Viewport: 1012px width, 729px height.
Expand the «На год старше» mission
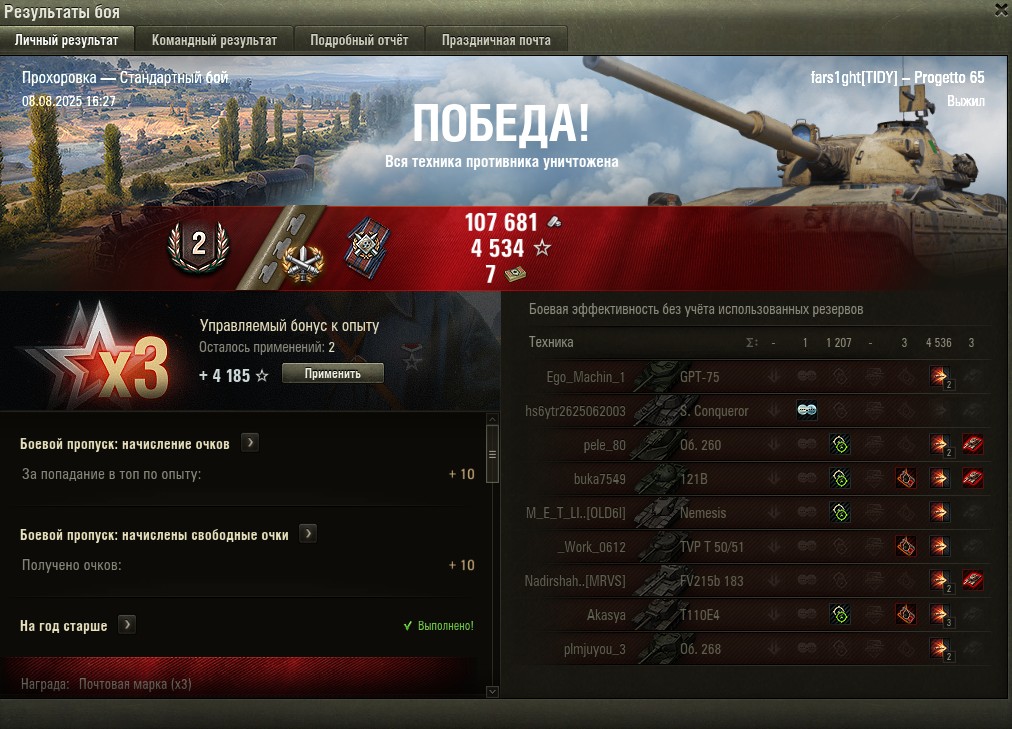point(127,624)
